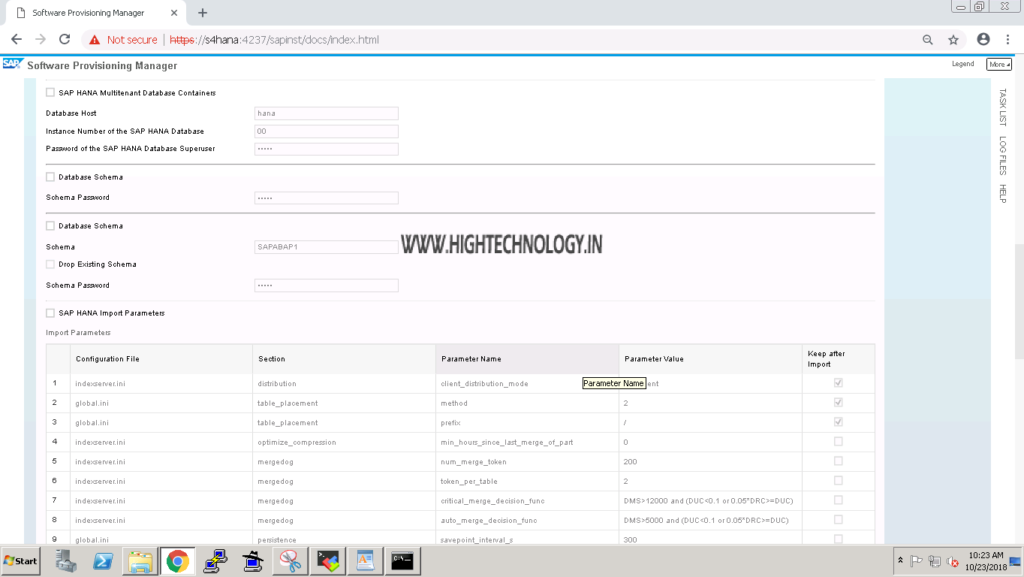Launch Server Manager from the taskbar
This screenshot has height=577, width=1024.
65,561
